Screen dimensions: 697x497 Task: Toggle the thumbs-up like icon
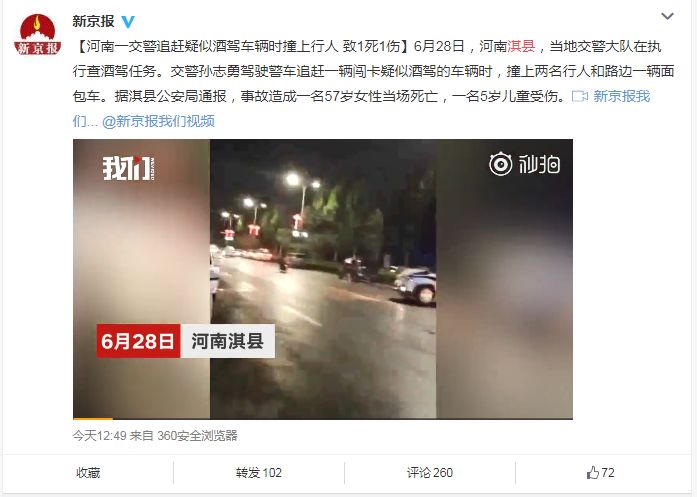tap(593, 473)
